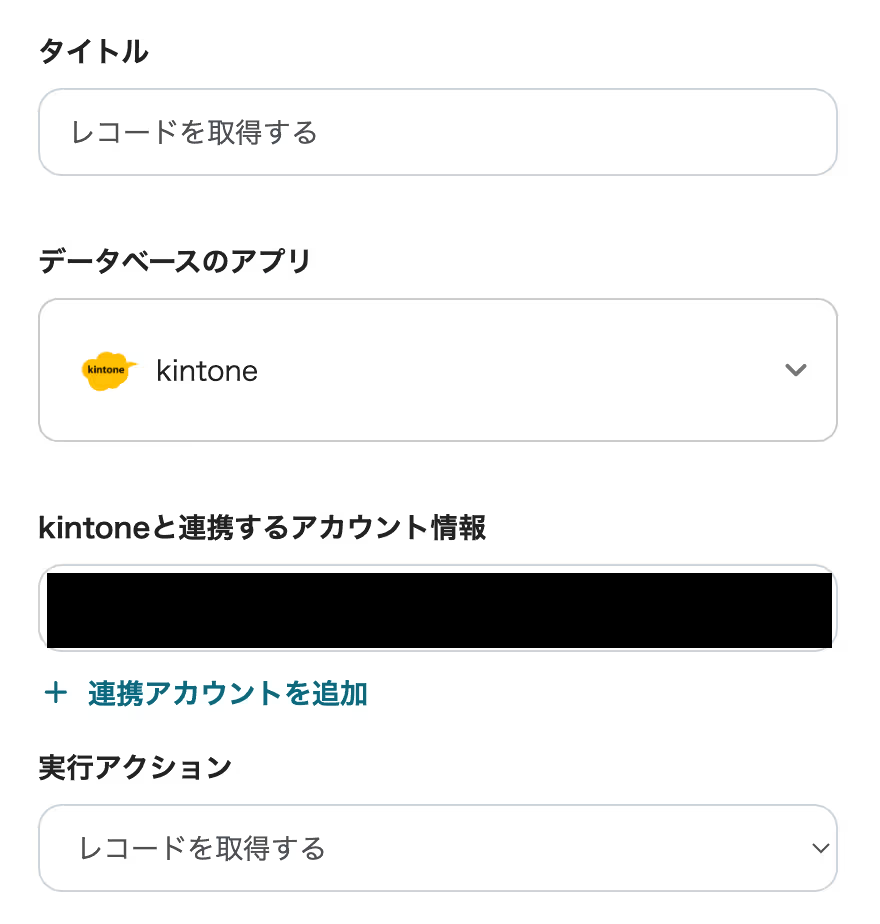
Task: Click the kintone text in app selector
Action: pos(207,371)
